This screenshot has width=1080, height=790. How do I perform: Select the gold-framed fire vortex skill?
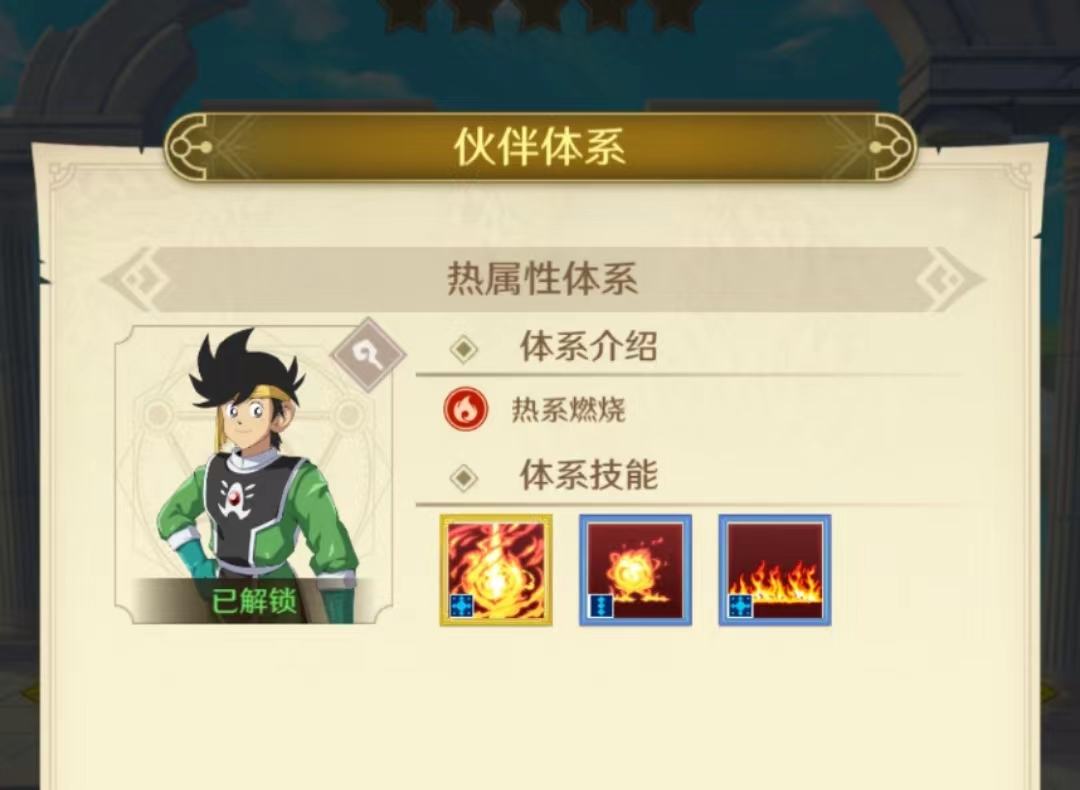click(496, 570)
